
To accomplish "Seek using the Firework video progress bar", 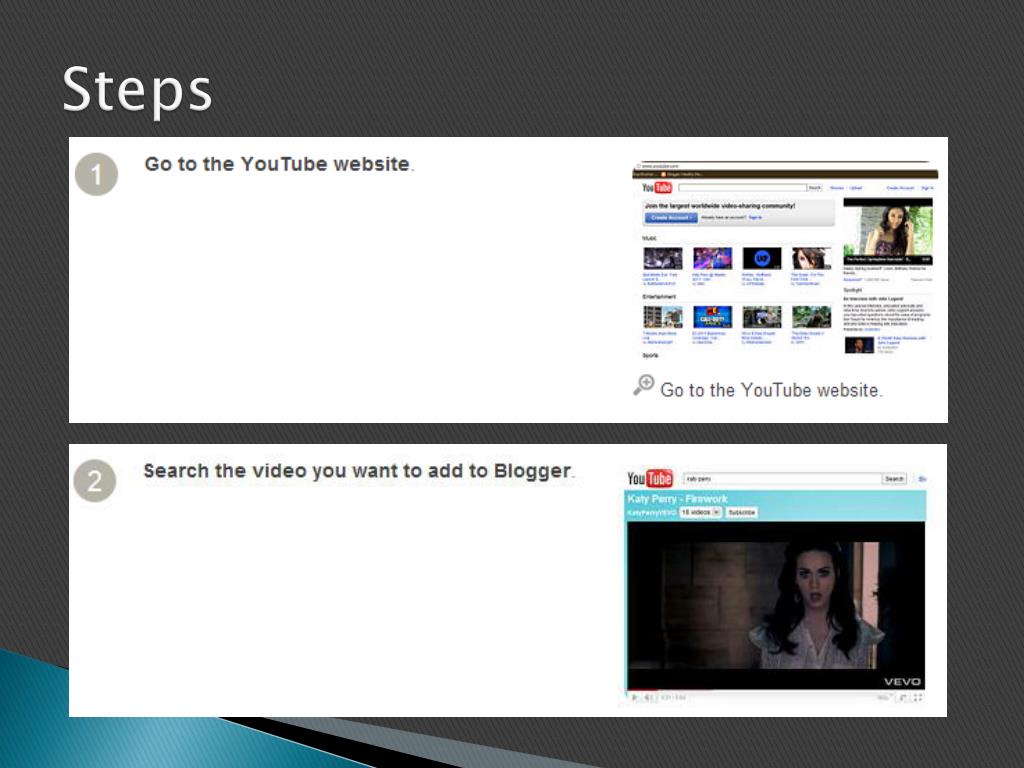I will (775, 690).
